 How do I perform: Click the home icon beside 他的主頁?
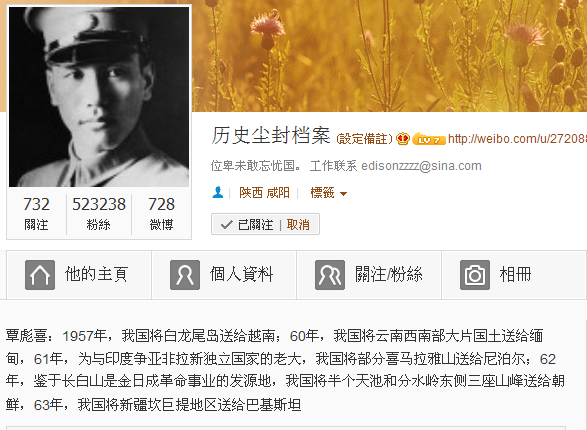click(x=40, y=275)
